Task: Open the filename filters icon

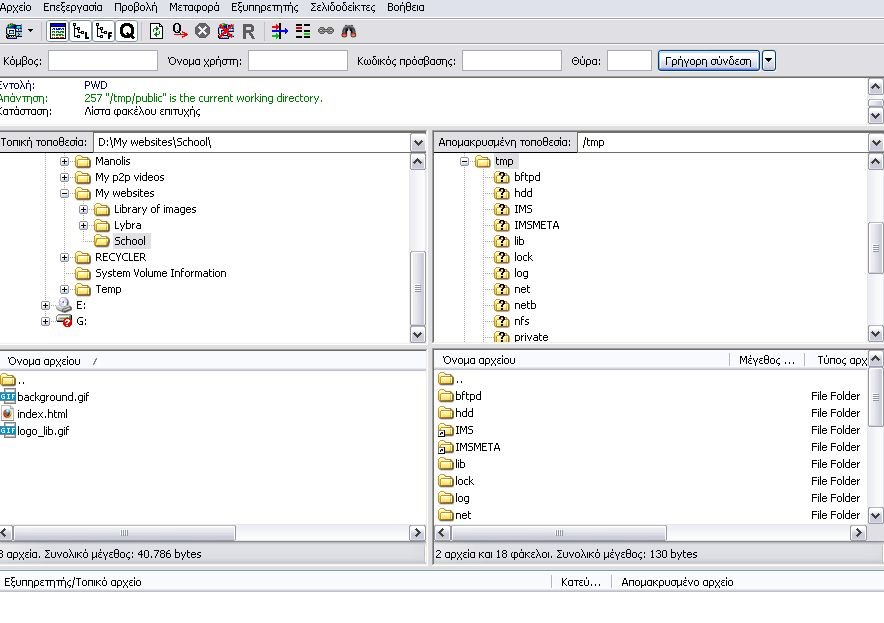Action: (x=279, y=31)
